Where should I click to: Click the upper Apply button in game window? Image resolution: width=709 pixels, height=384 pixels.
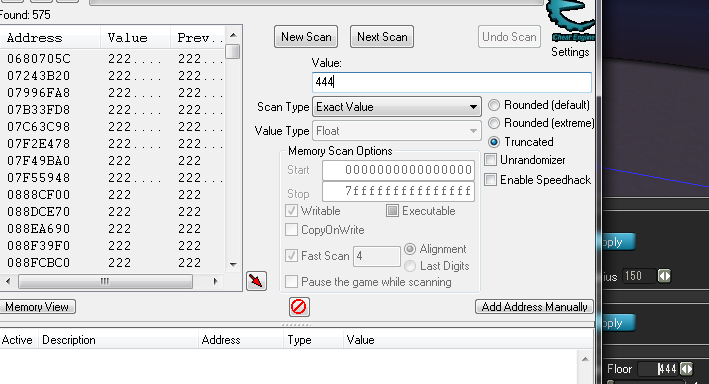coord(618,242)
